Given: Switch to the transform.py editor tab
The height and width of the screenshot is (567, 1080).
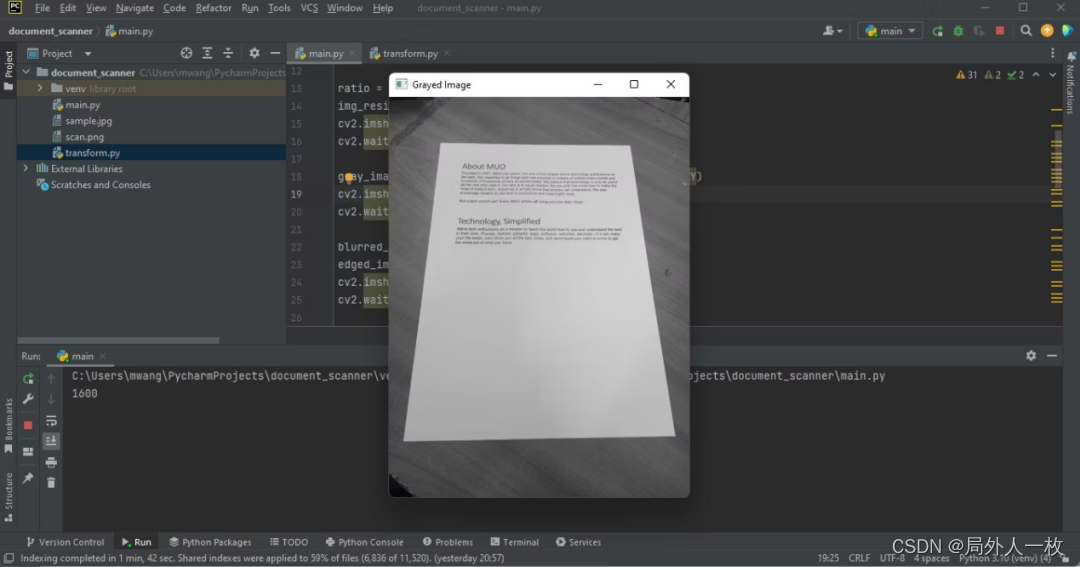Looking at the screenshot, I should [x=410, y=53].
